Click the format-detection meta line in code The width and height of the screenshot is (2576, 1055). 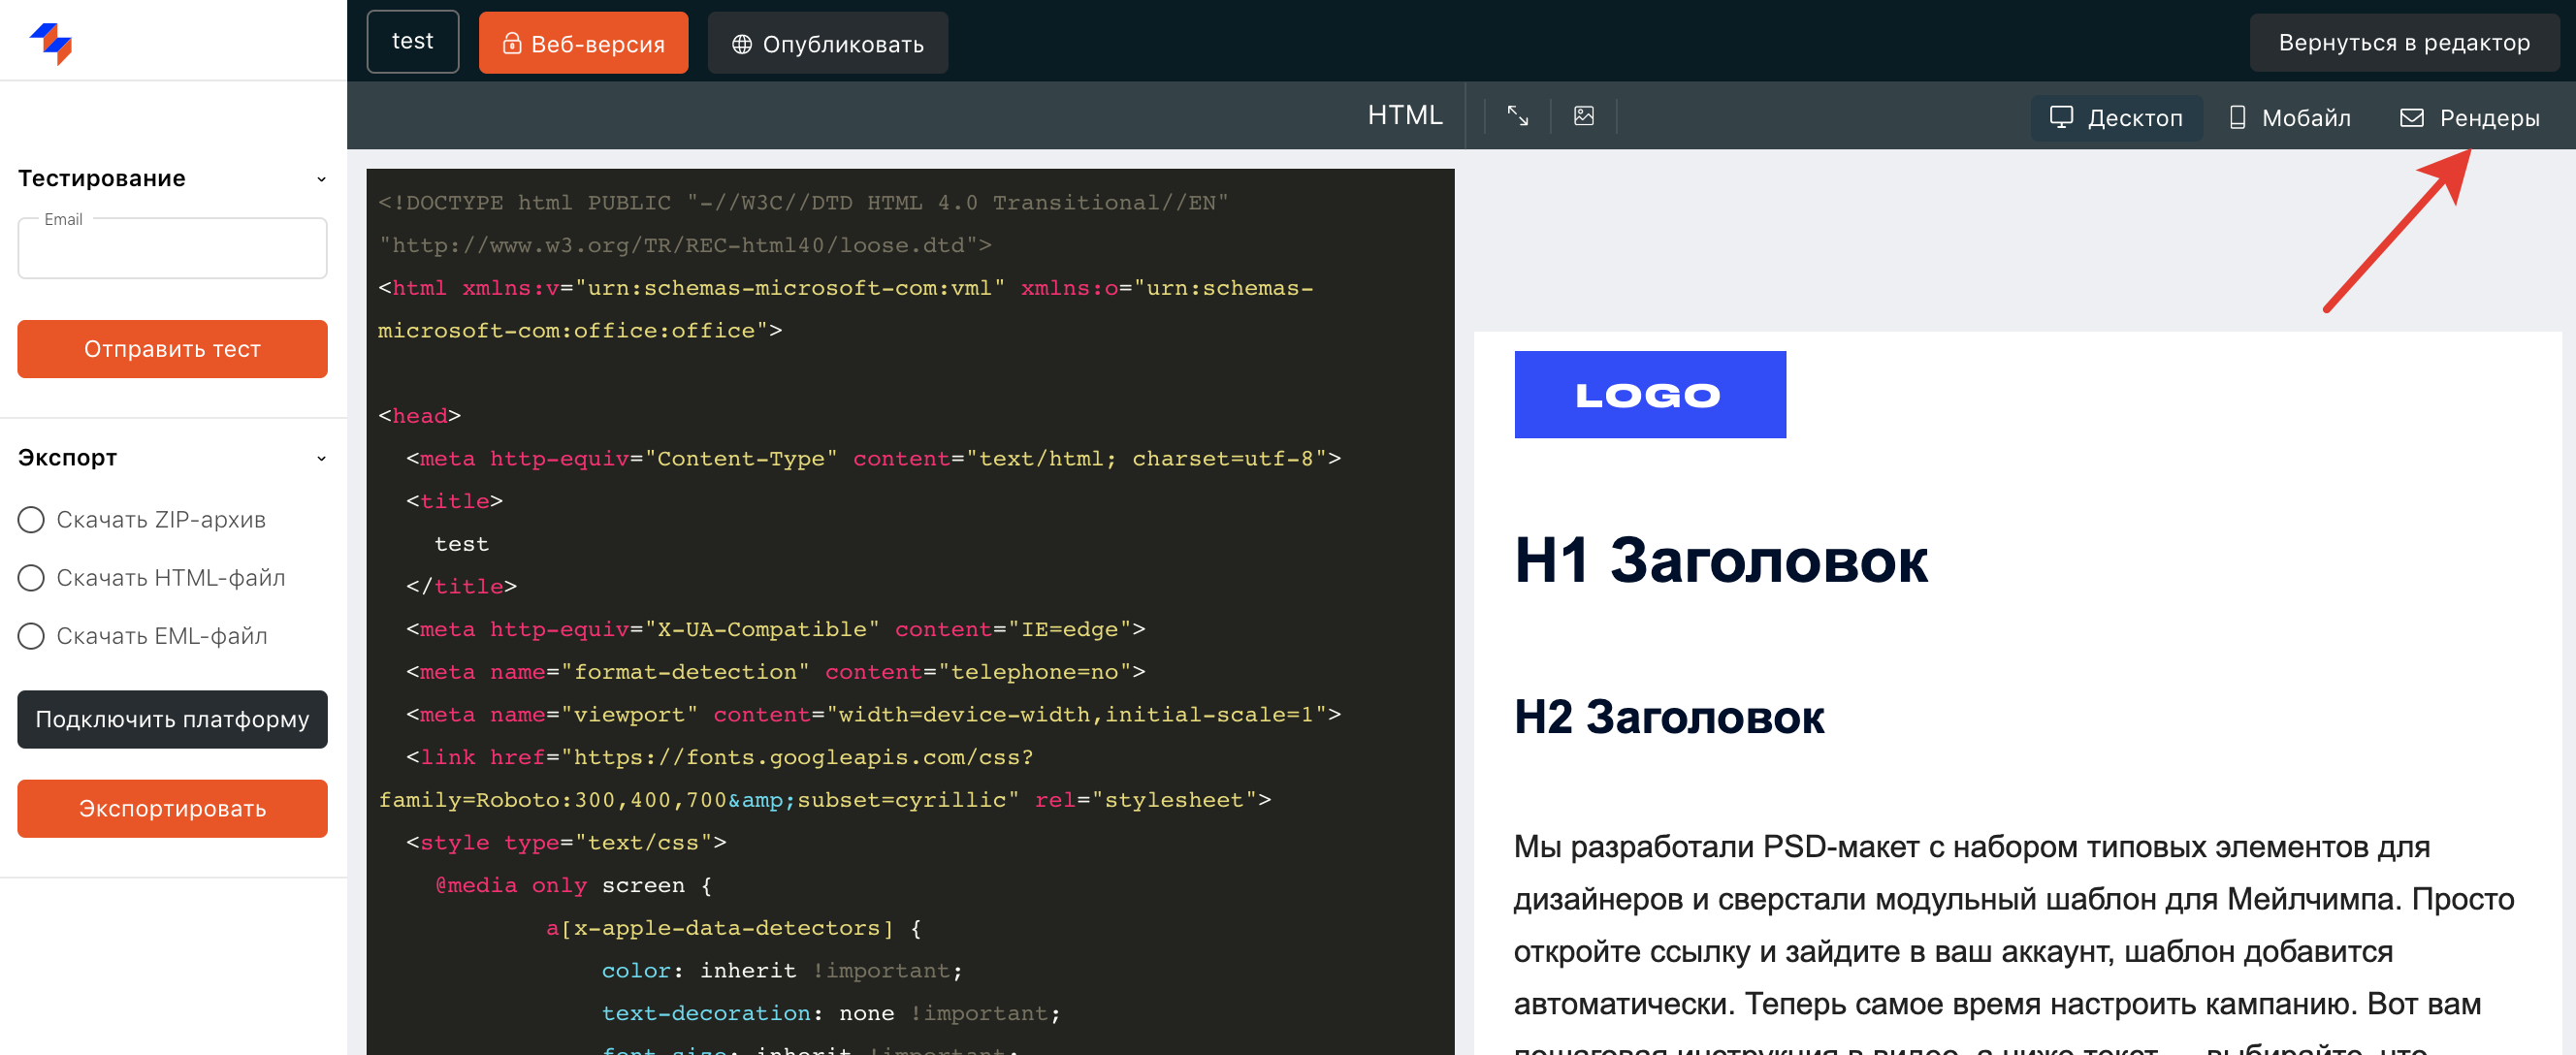[x=775, y=672]
